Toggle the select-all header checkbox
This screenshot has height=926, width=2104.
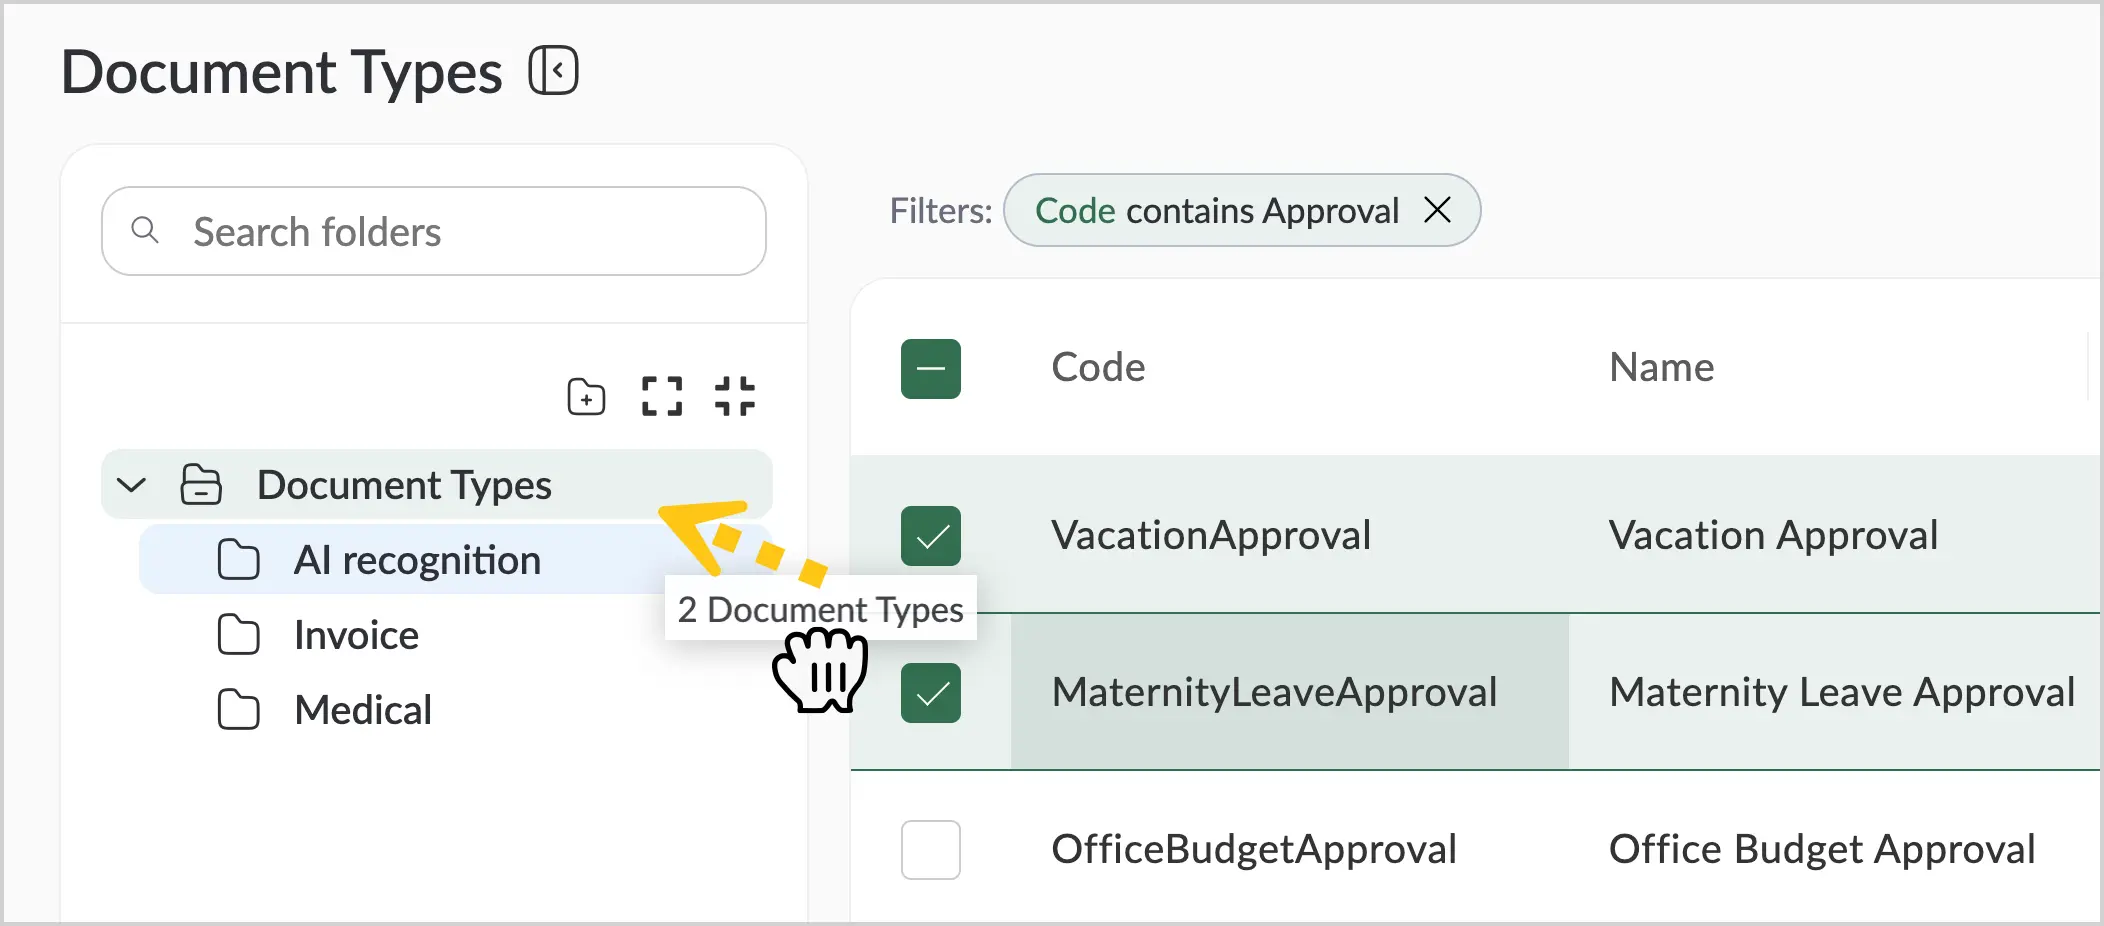(931, 369)
